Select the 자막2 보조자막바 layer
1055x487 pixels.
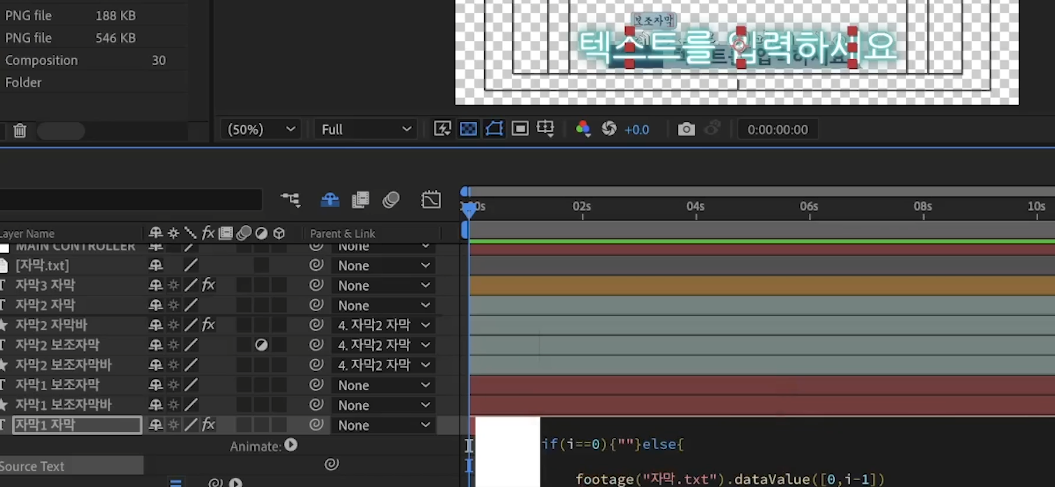tap(63, 365)
